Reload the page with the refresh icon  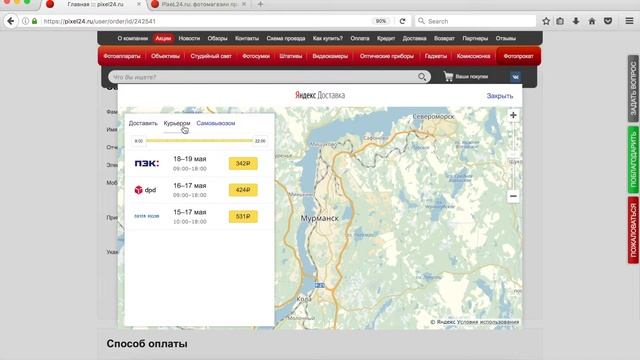pos(402,21)
